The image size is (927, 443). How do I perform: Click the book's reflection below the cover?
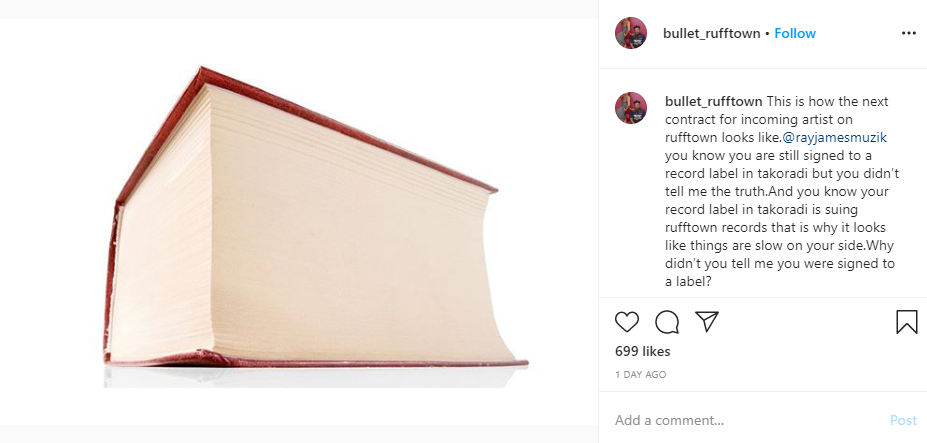pyautogui.click(x=313, y=377)
